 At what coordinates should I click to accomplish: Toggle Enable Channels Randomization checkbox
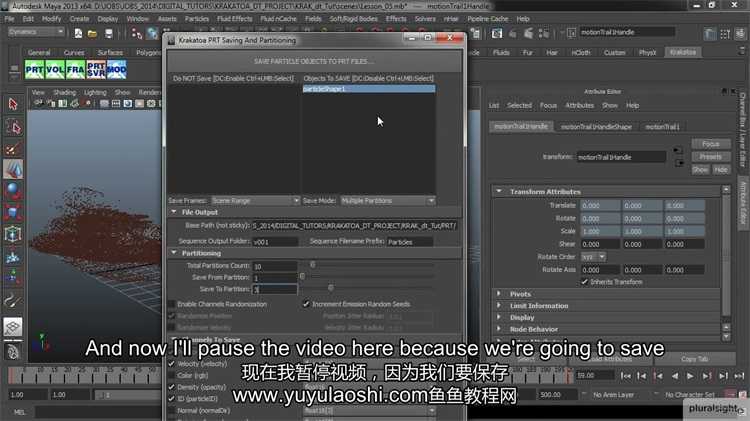(x=171, y=304)
